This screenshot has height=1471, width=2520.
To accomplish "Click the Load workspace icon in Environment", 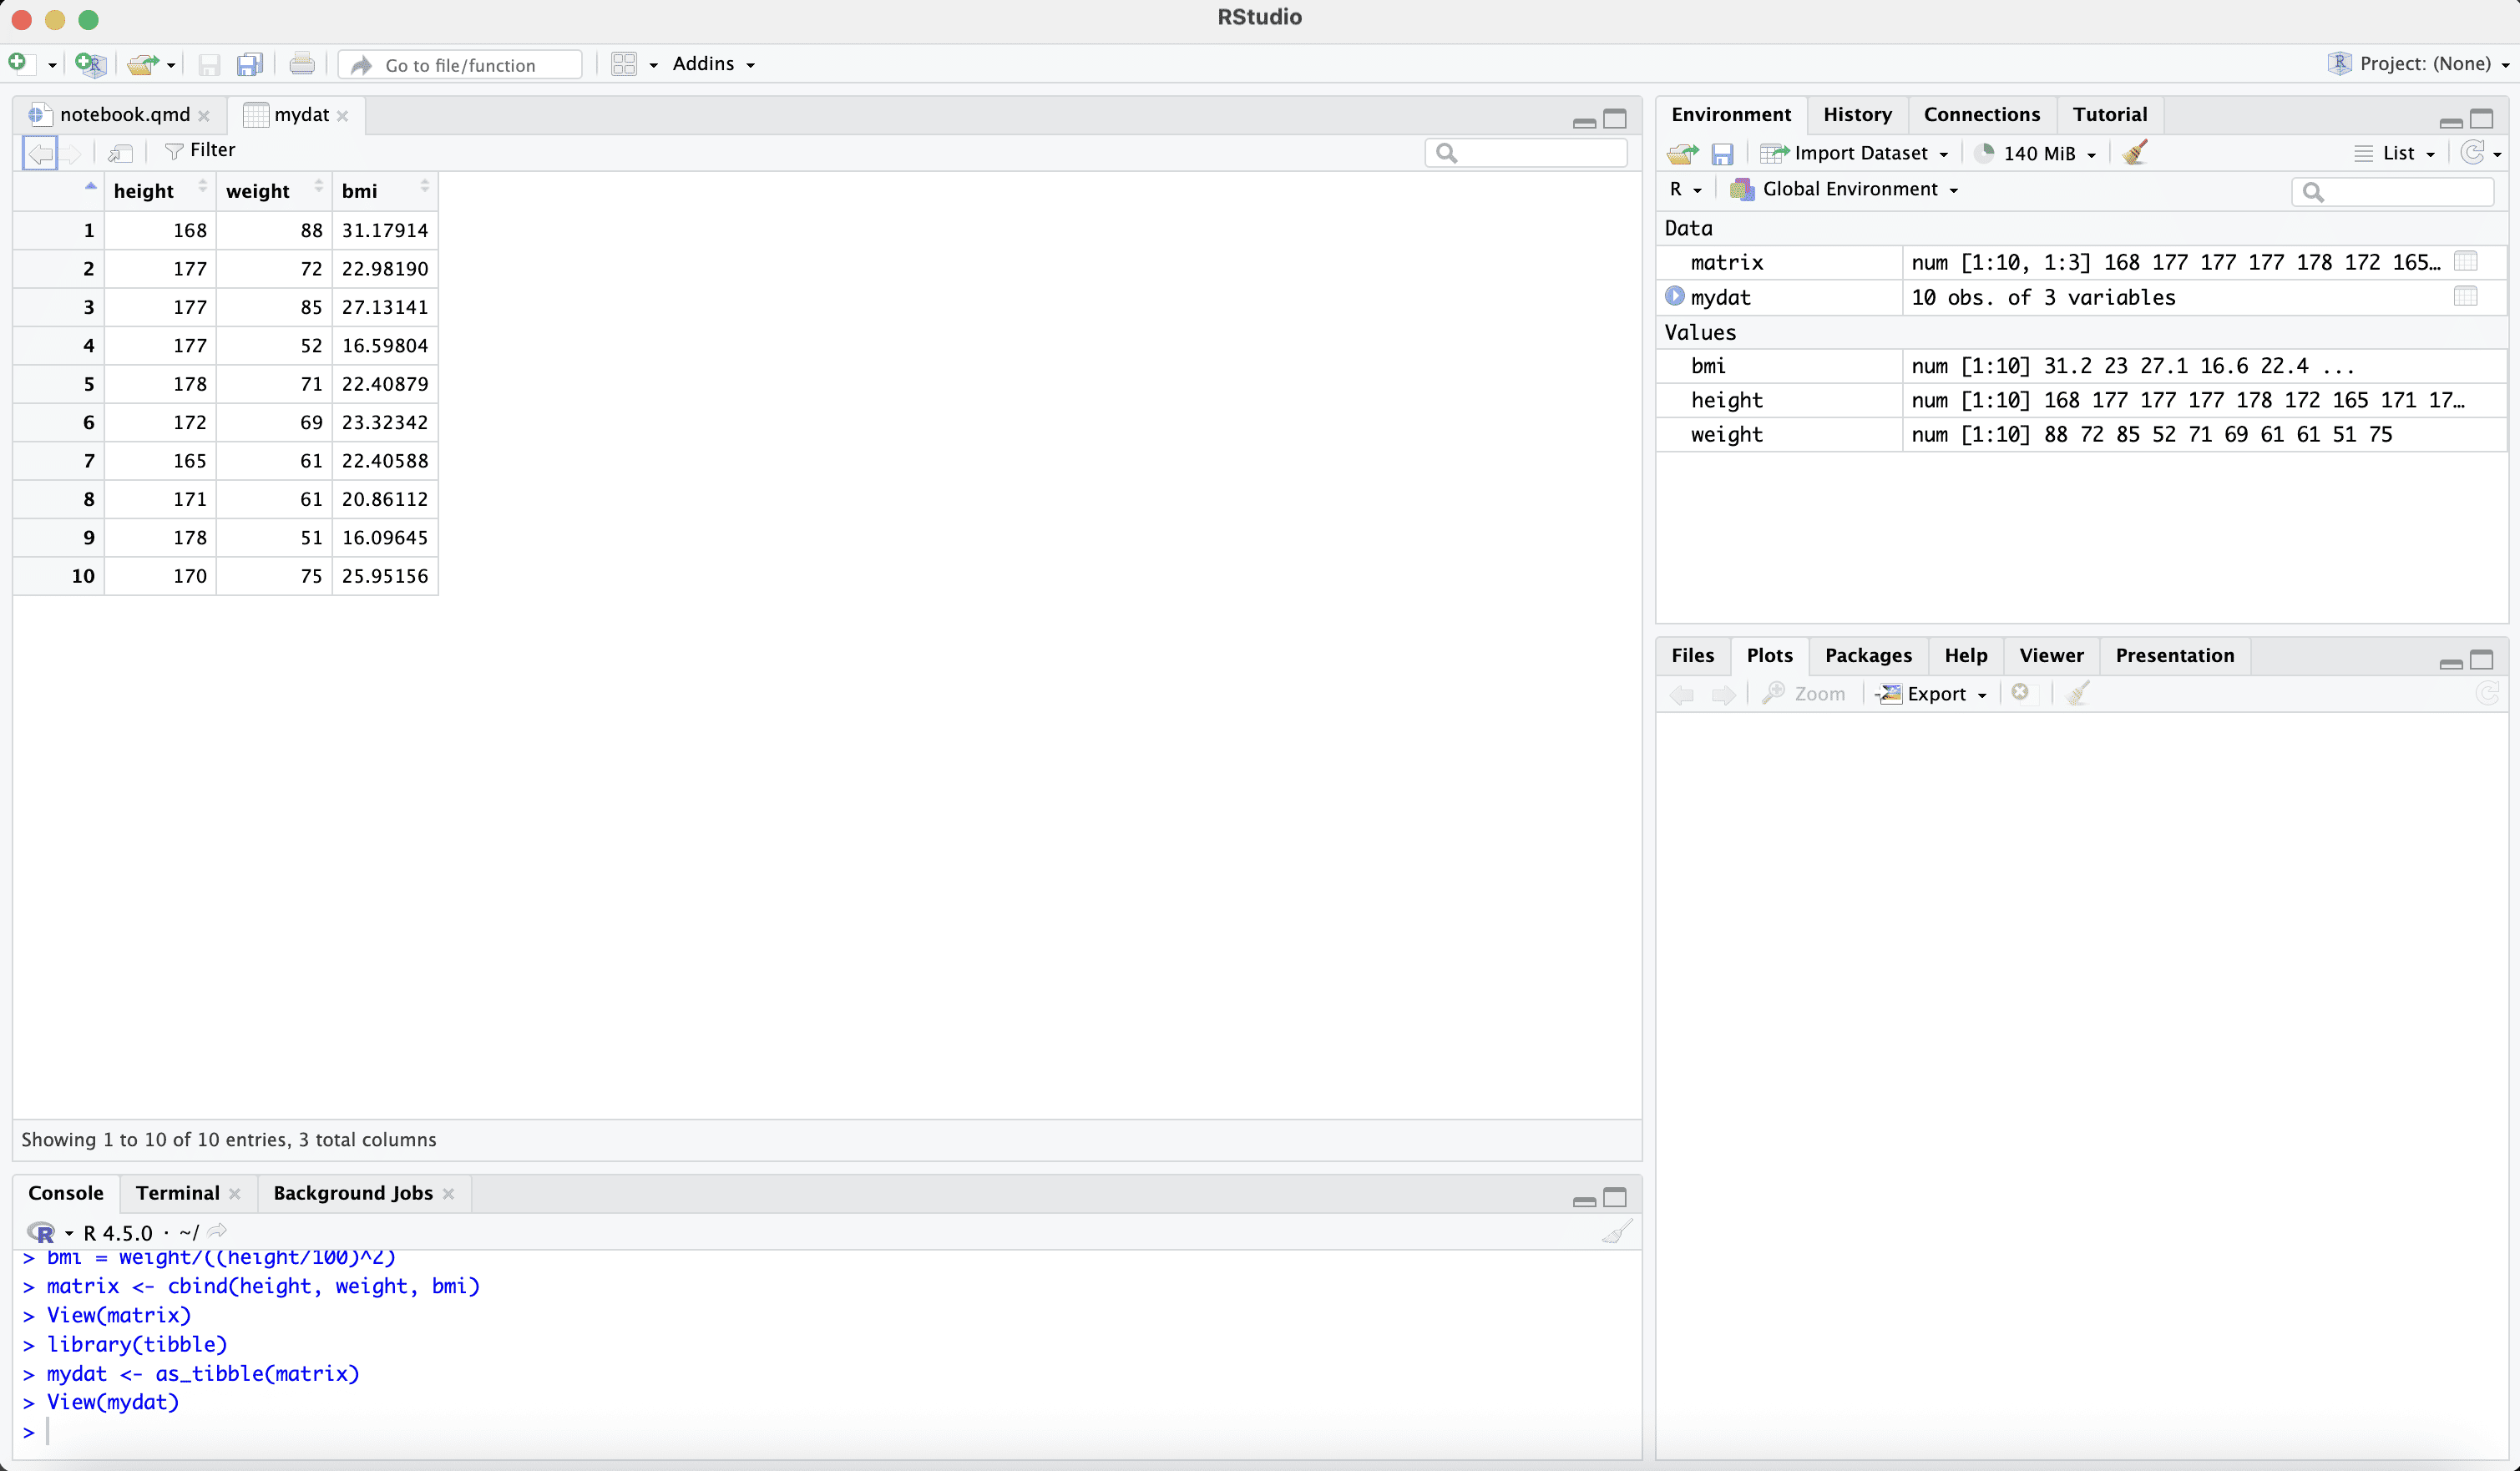I will 1682,153.
